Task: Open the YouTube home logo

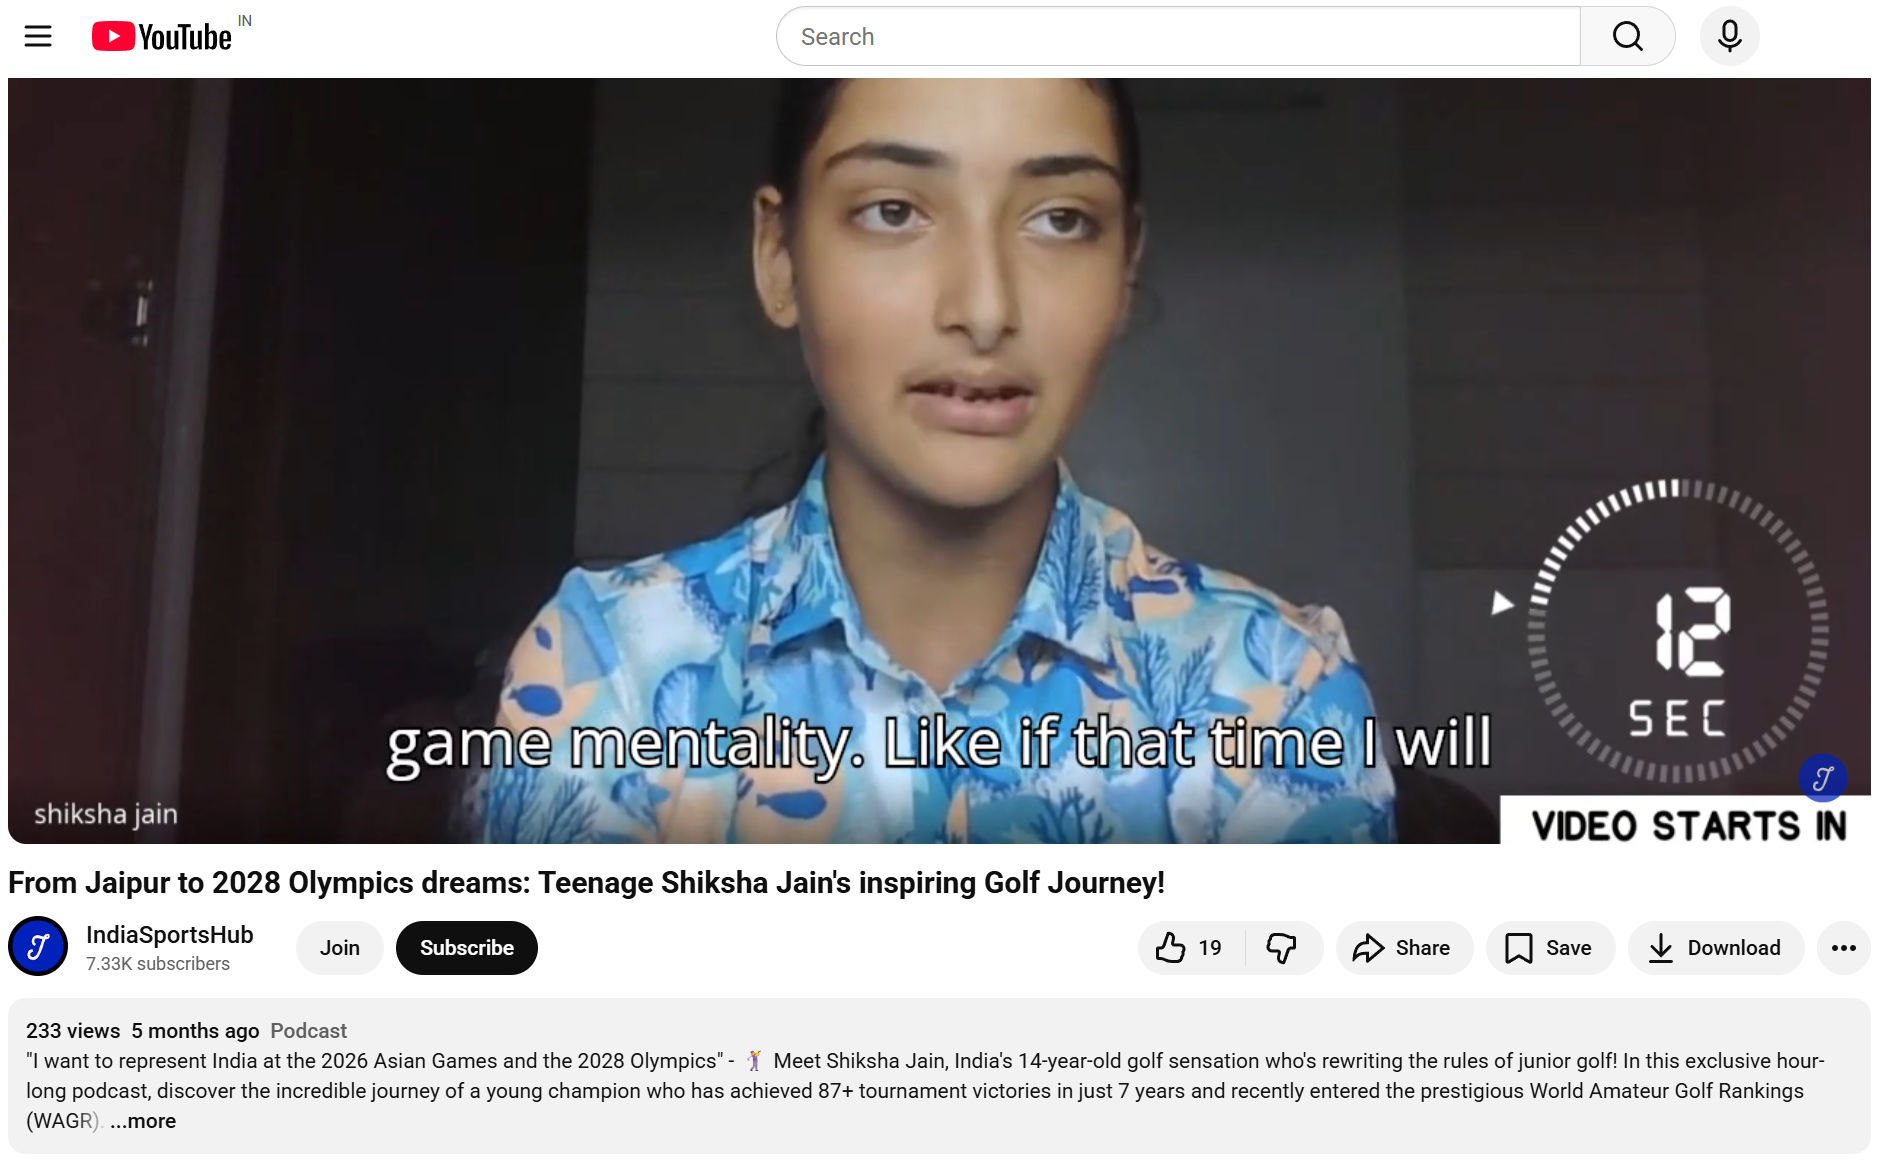Action: click(x=165, y=36)
